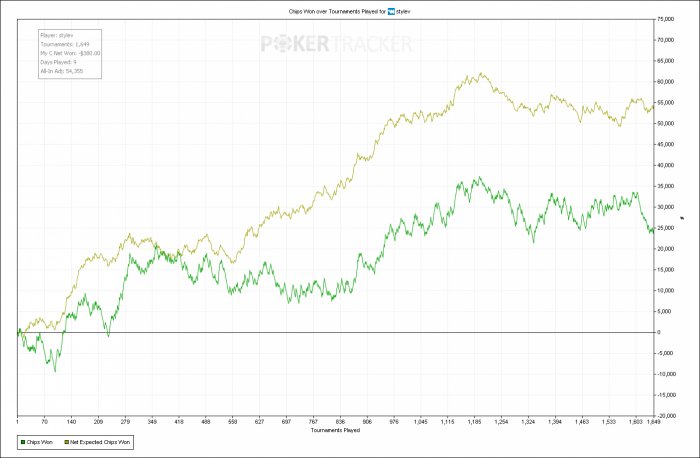Click the 'Tournaments: 1,649' line in info box
700x458 pixels.
[x=65, y=44]
